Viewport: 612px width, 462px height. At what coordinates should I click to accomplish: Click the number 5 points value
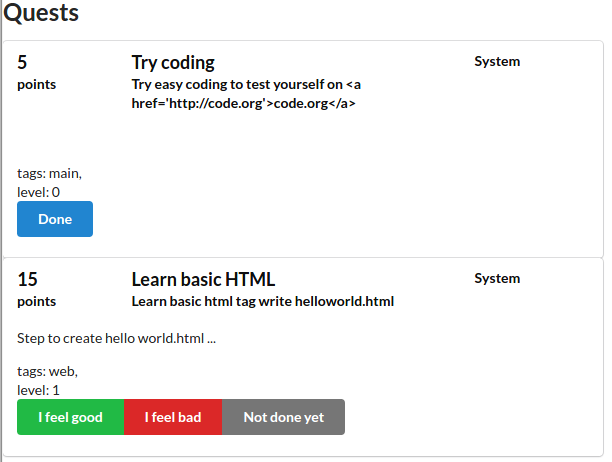click(x=23, y=62)
